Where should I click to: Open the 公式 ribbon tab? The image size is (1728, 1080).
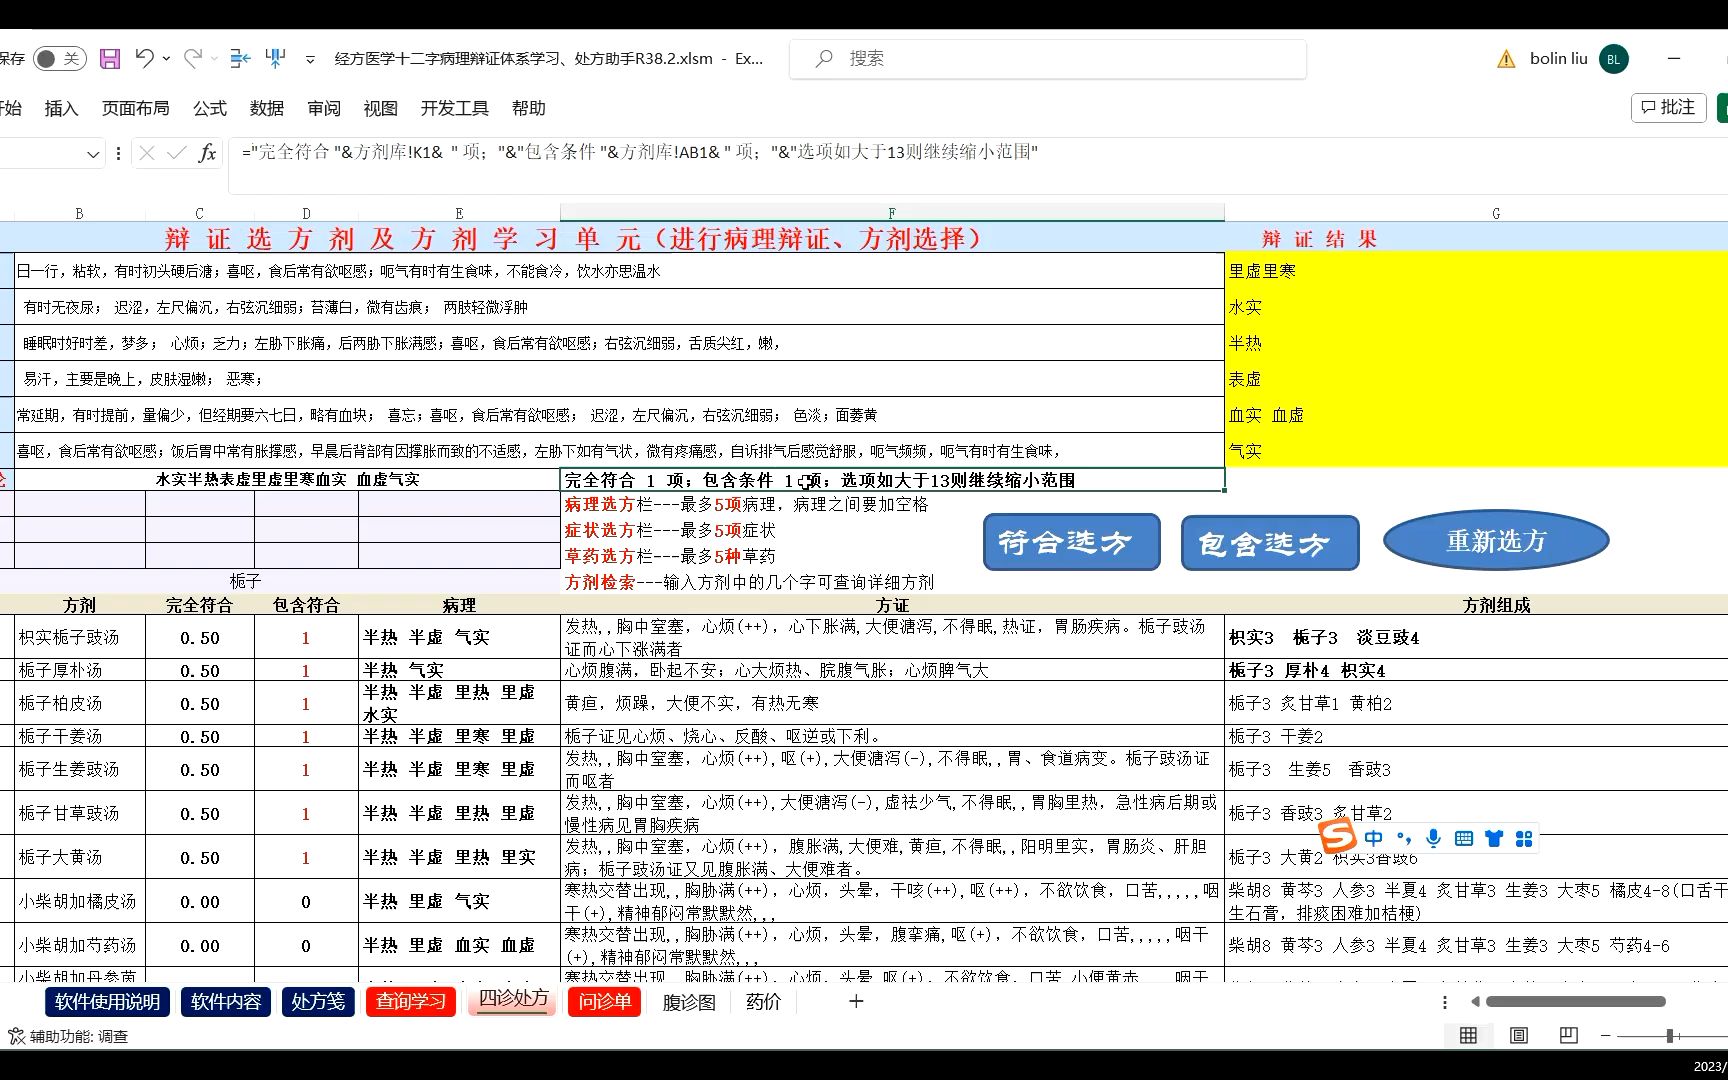[x=210, y=108]
